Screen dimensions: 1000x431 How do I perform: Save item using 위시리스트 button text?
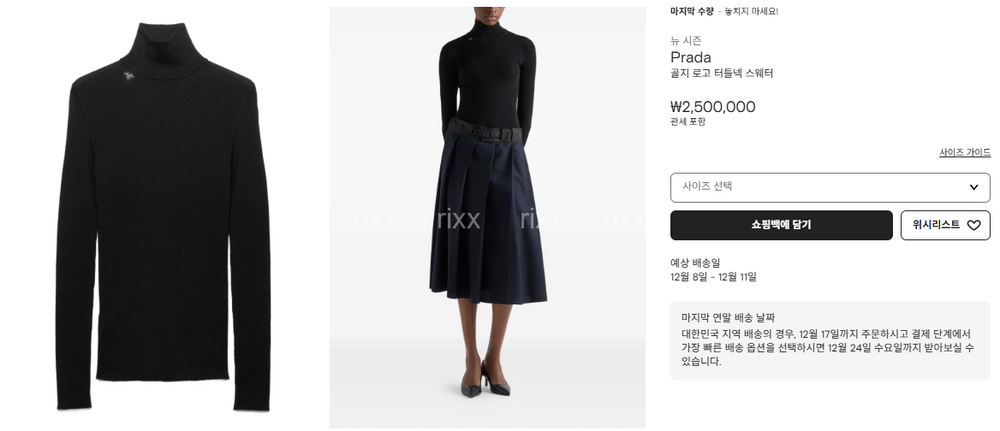point(936,225)
